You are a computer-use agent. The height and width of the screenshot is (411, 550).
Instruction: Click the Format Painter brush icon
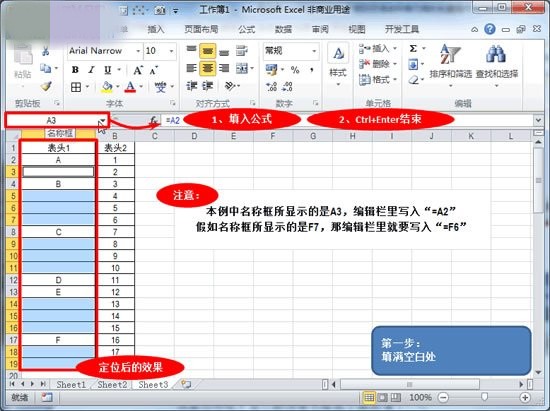click(x=46, y=86)
